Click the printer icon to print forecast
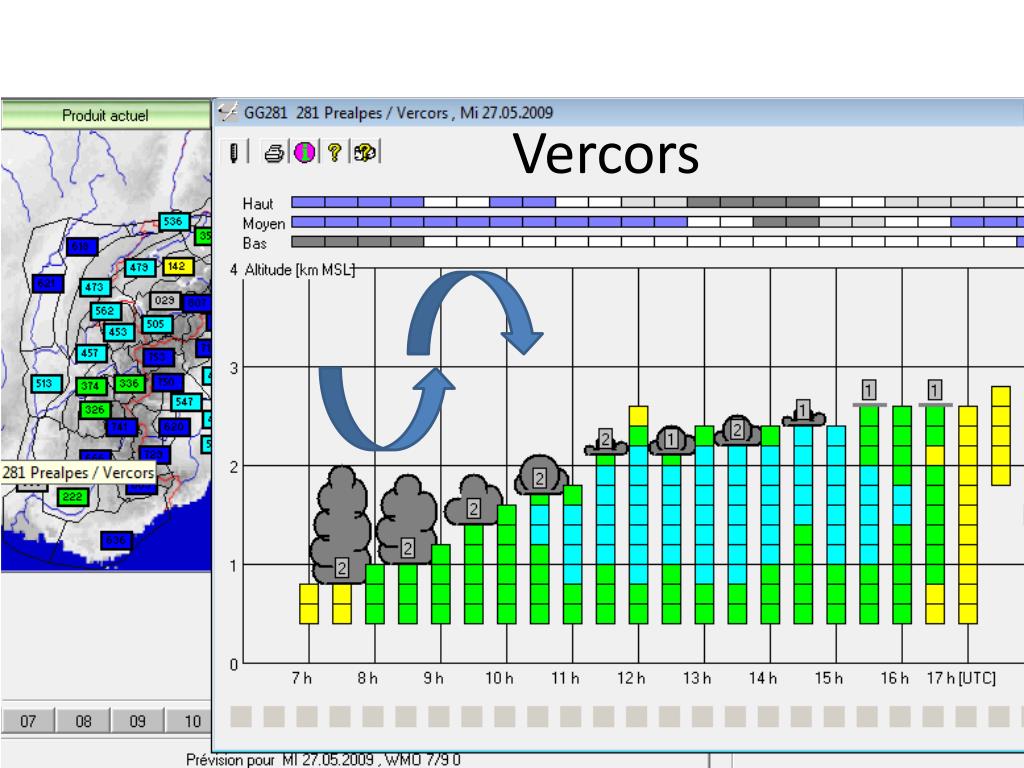The height and width of the screenshot is (768, 1024). [274, 153]
